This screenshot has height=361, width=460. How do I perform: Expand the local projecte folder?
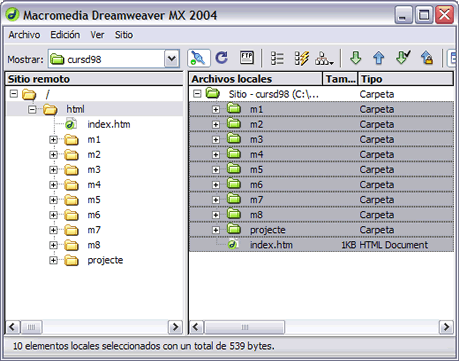coord(216,230)
